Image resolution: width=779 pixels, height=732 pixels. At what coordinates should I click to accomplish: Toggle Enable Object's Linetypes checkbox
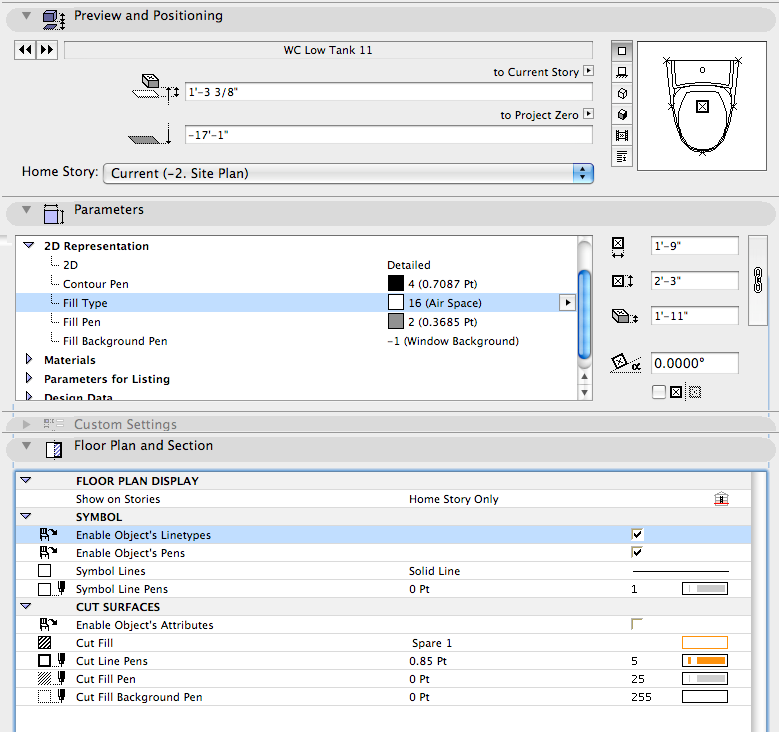[637, 534]
